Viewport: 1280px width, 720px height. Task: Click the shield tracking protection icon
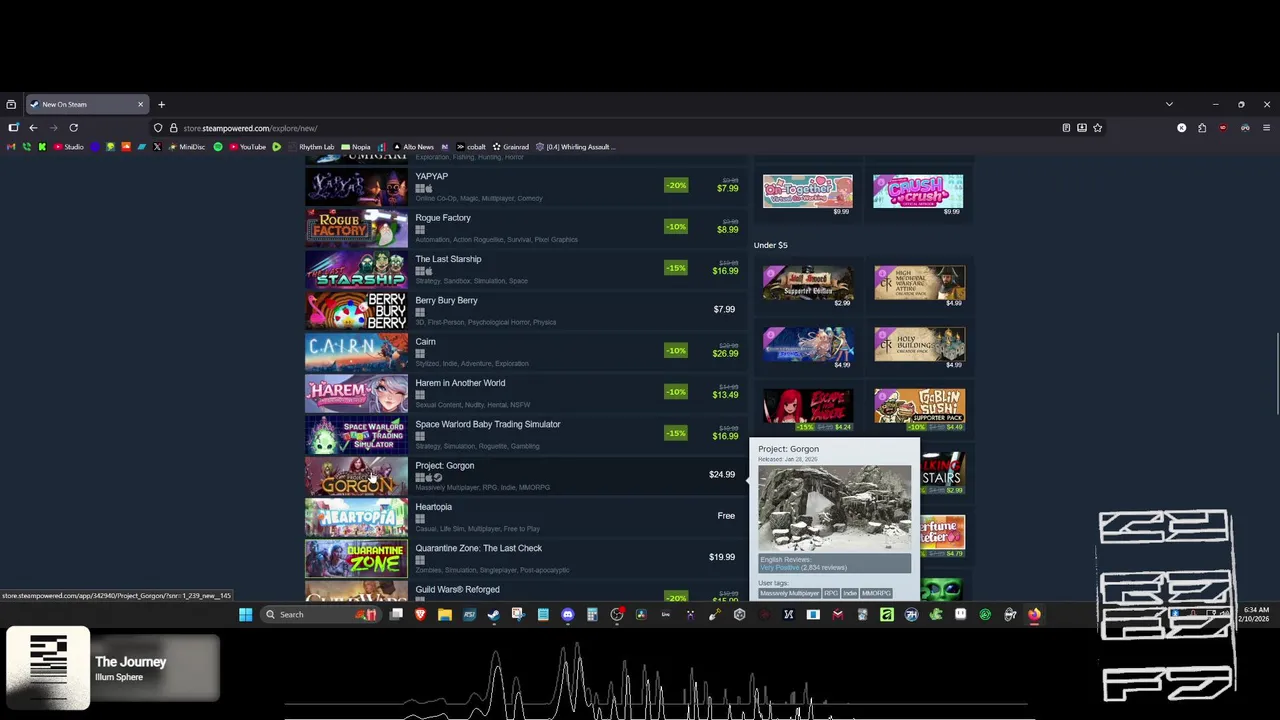[x=158, y=128]
